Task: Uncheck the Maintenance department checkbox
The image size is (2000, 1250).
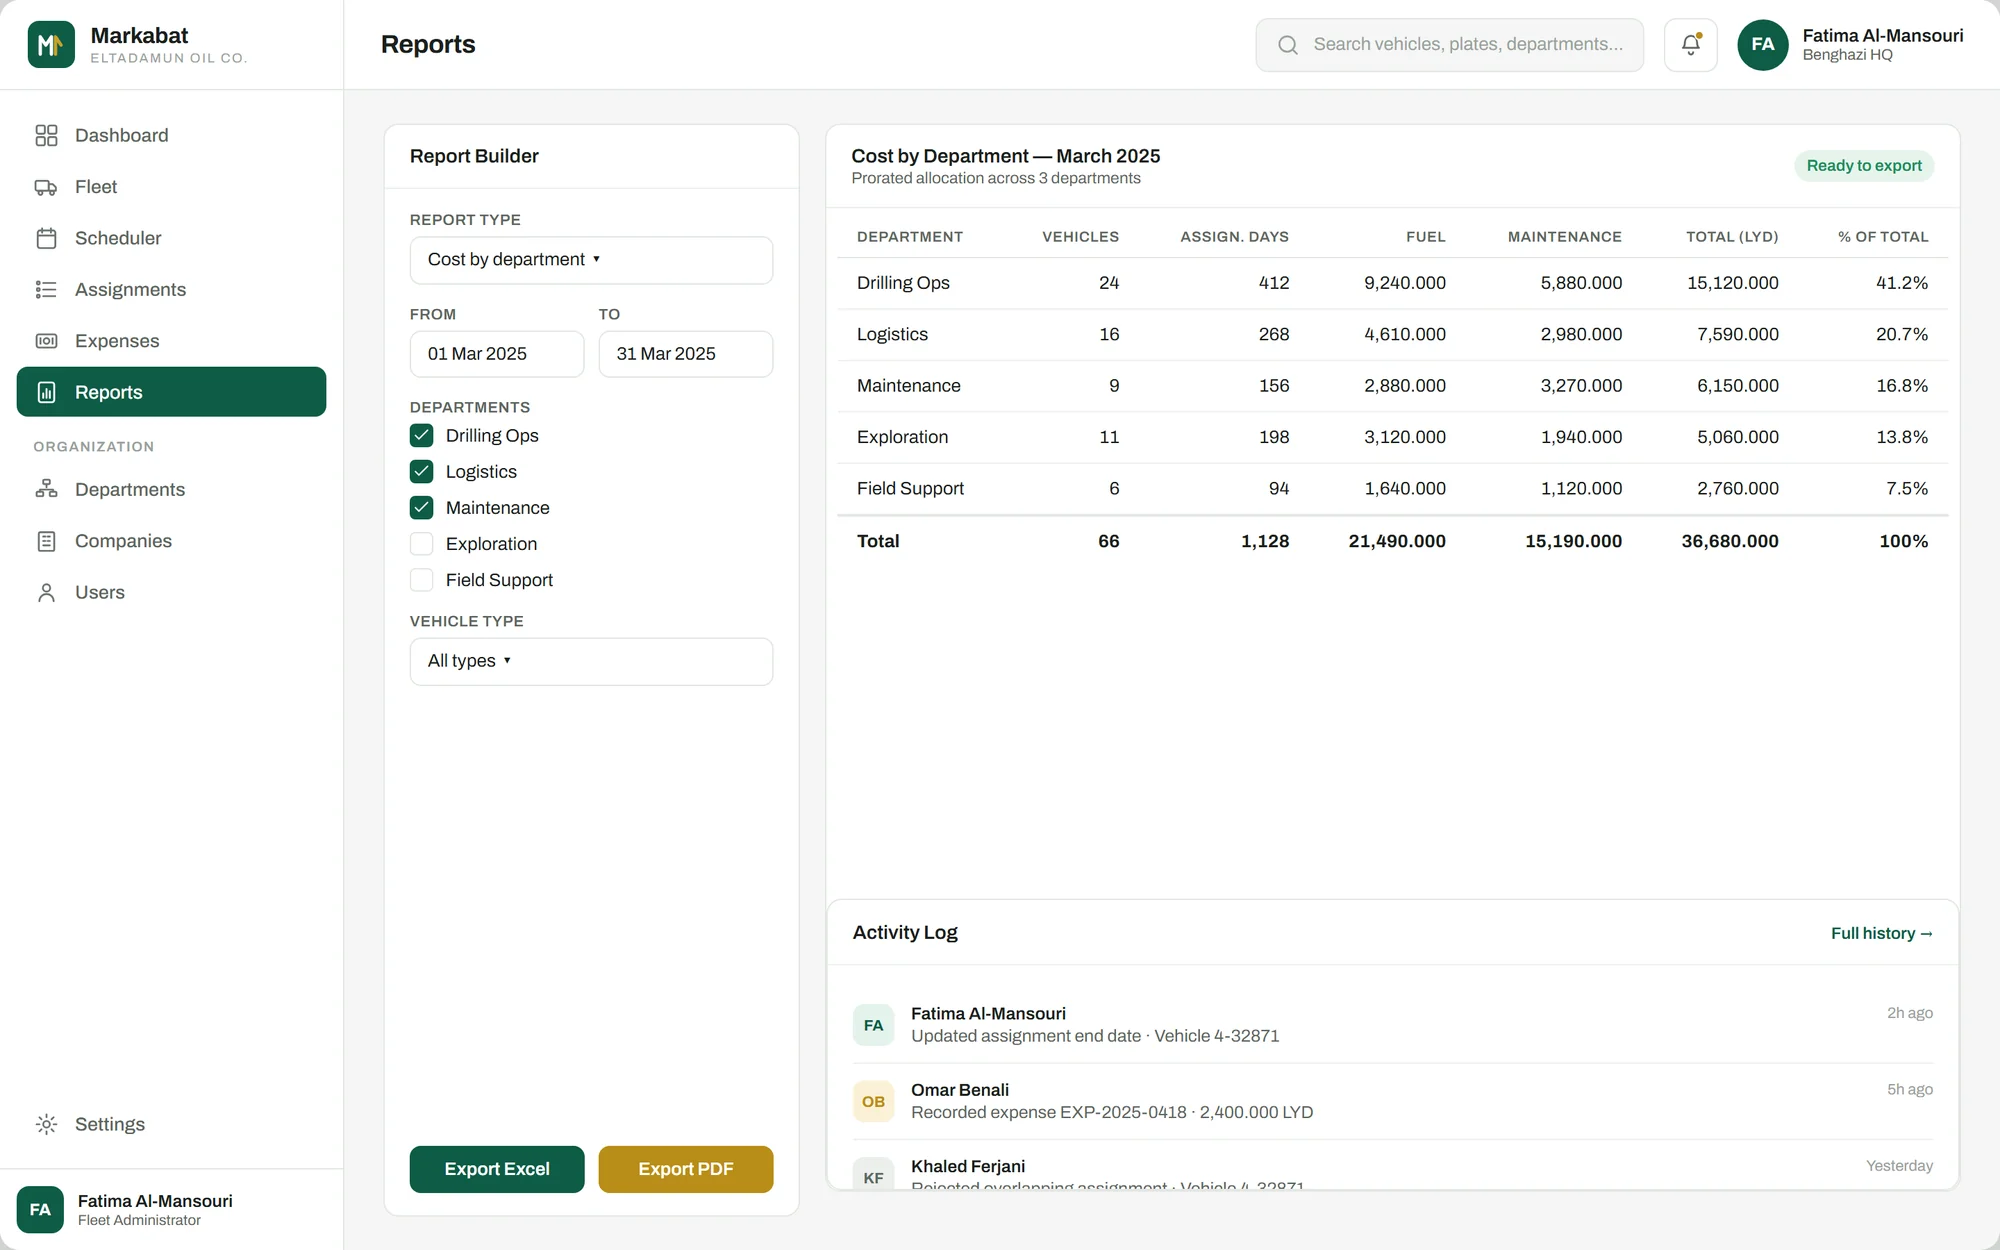Action: [x=421, y=507]
